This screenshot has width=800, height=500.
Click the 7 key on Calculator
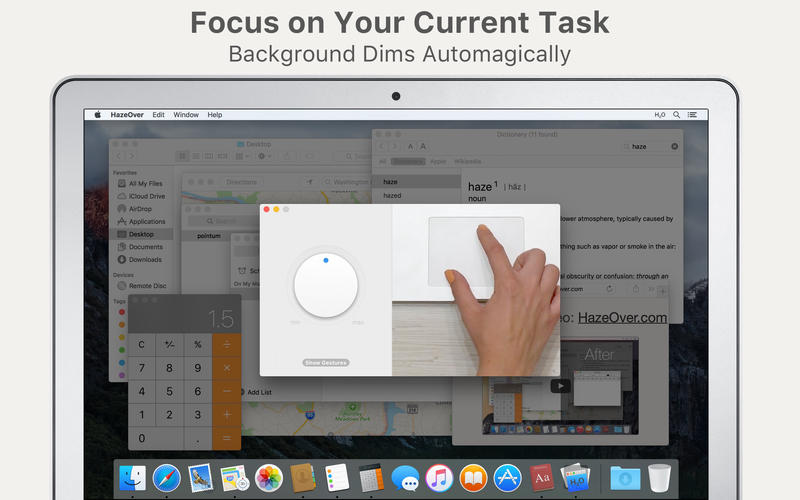tap(142, 368)
